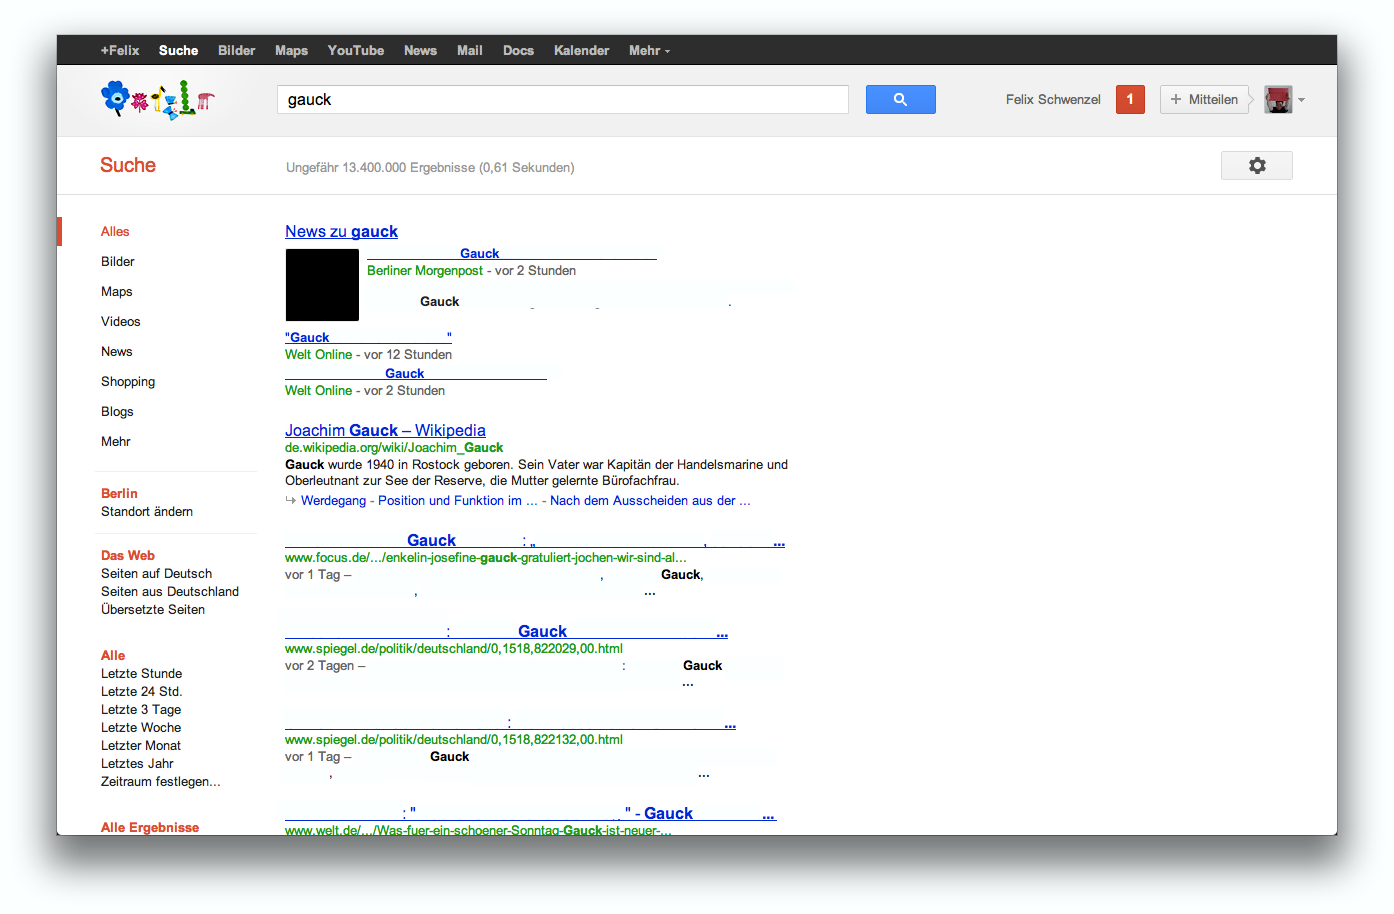Limit results to Letzter Monat
The width and height of the screenshot is (1394, 914).
tap(141, 745)
